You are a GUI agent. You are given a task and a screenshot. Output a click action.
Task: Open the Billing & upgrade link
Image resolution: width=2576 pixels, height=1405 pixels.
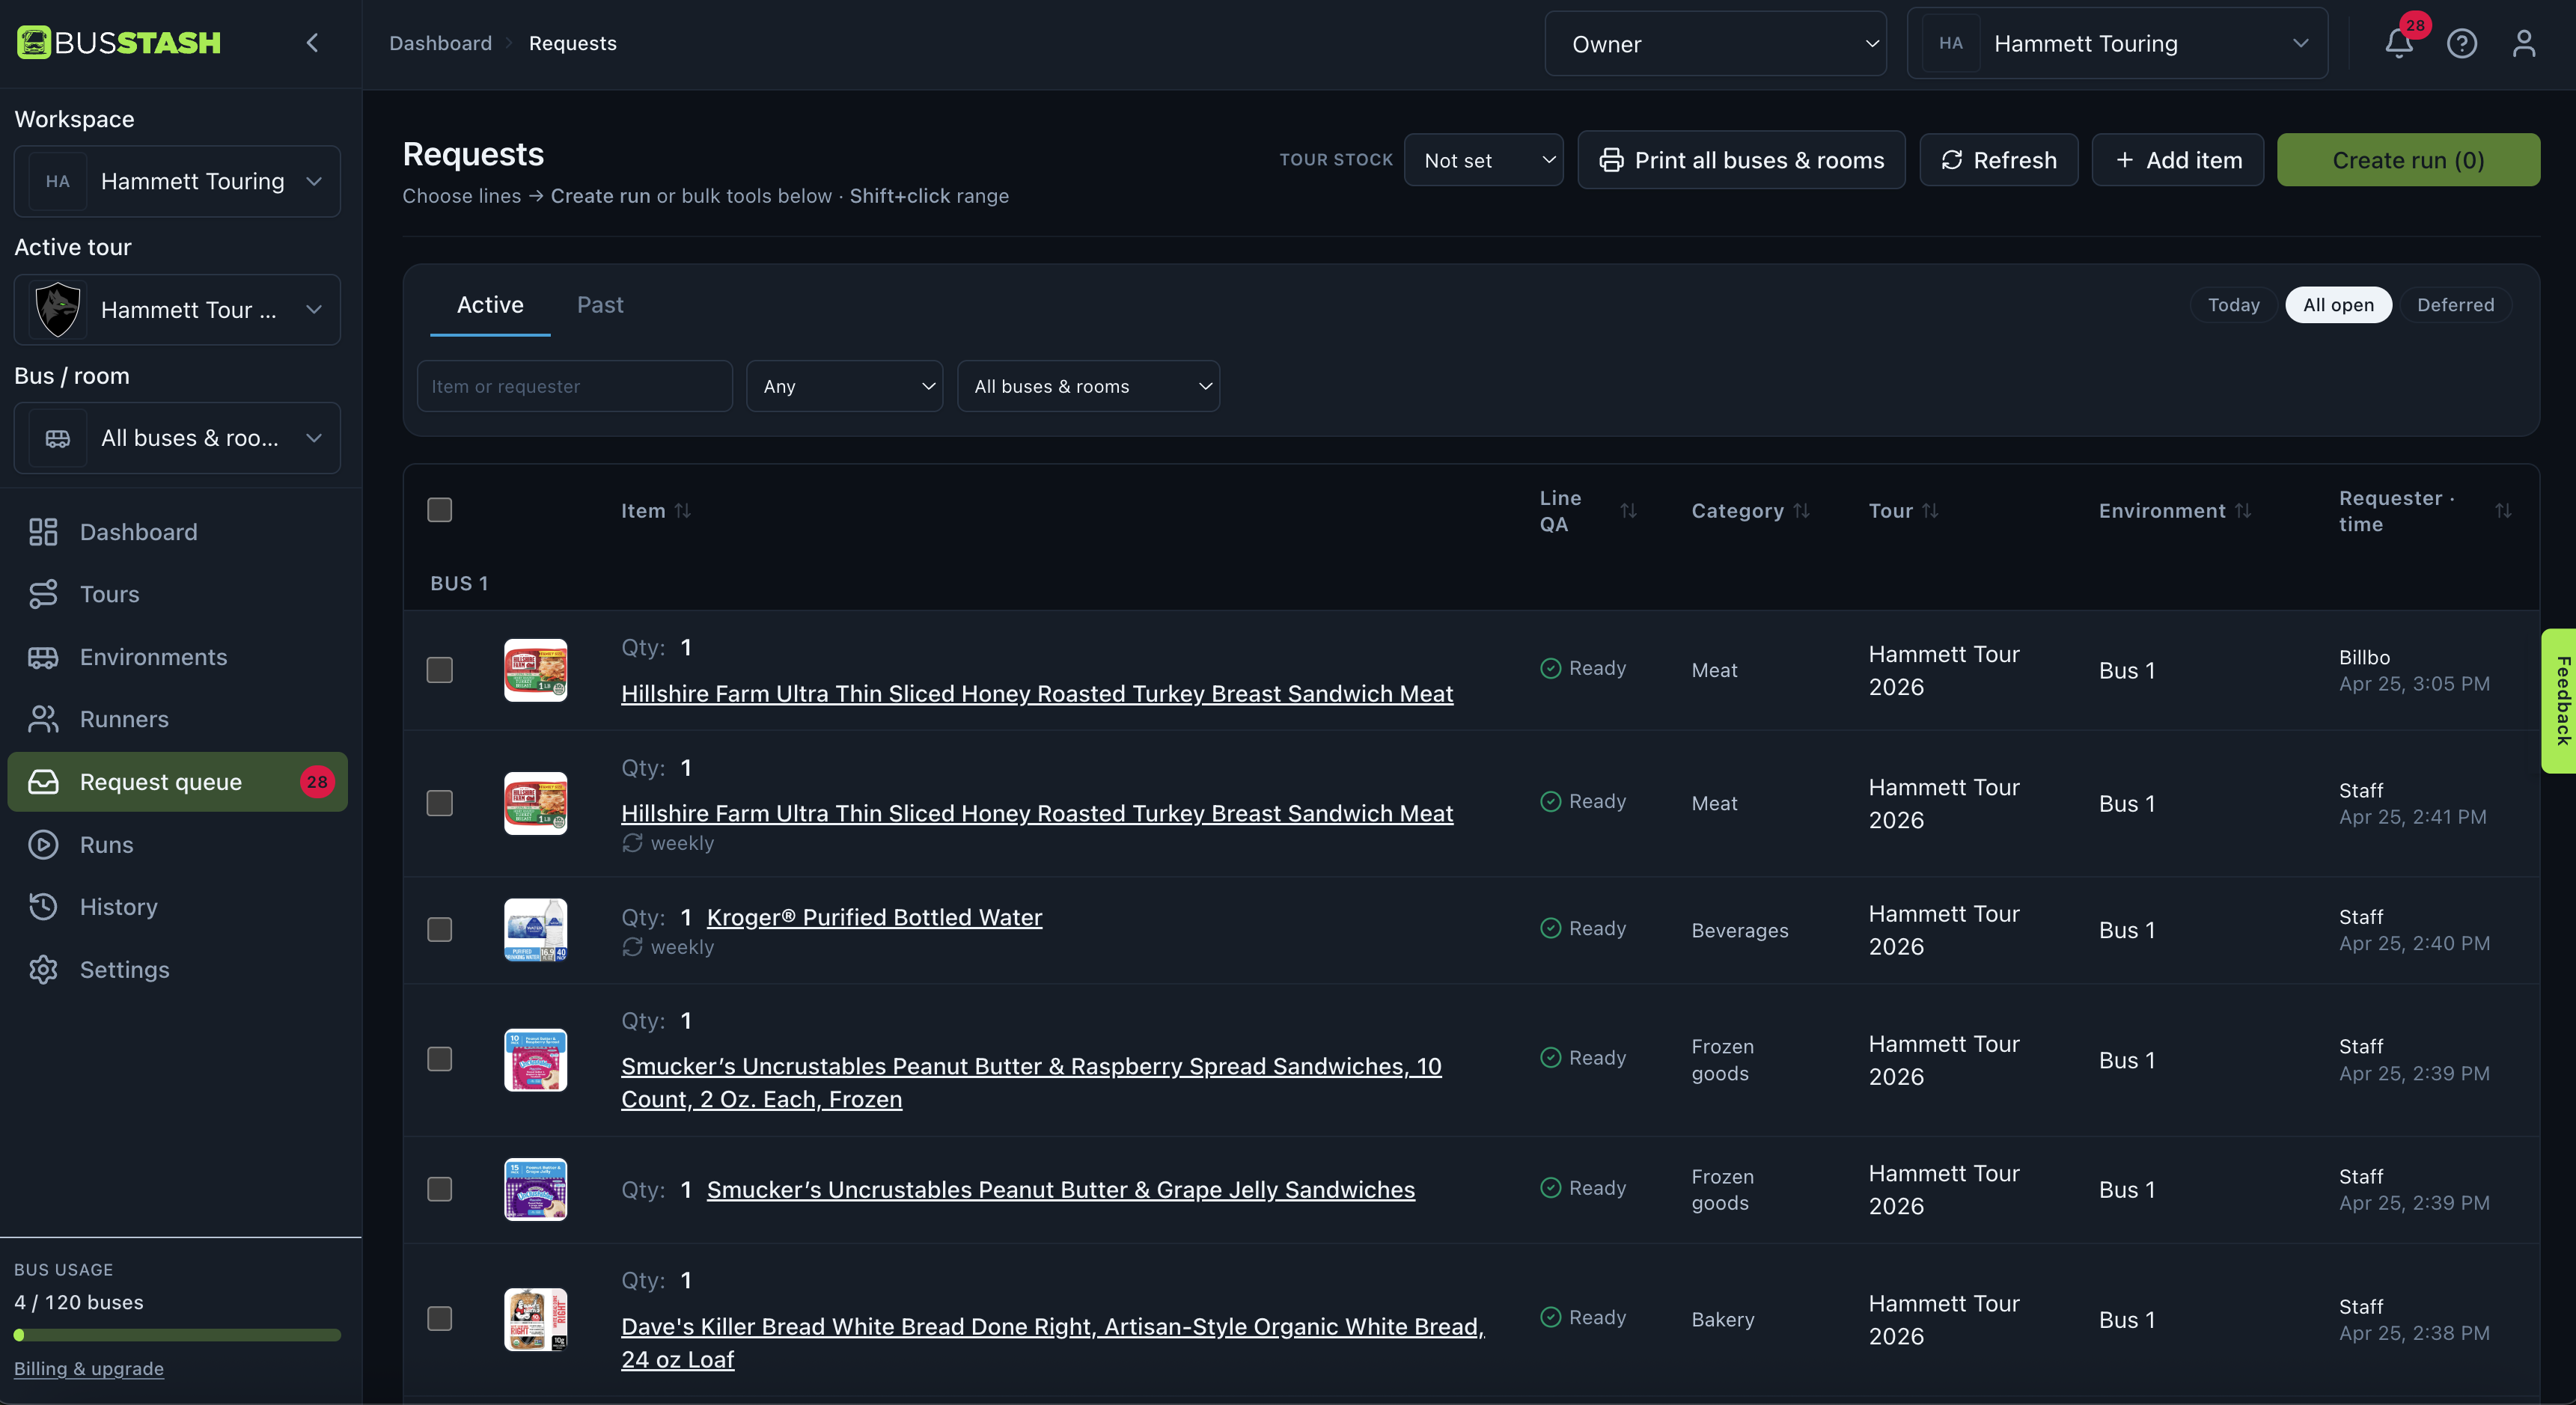(x=89, y=1368)
